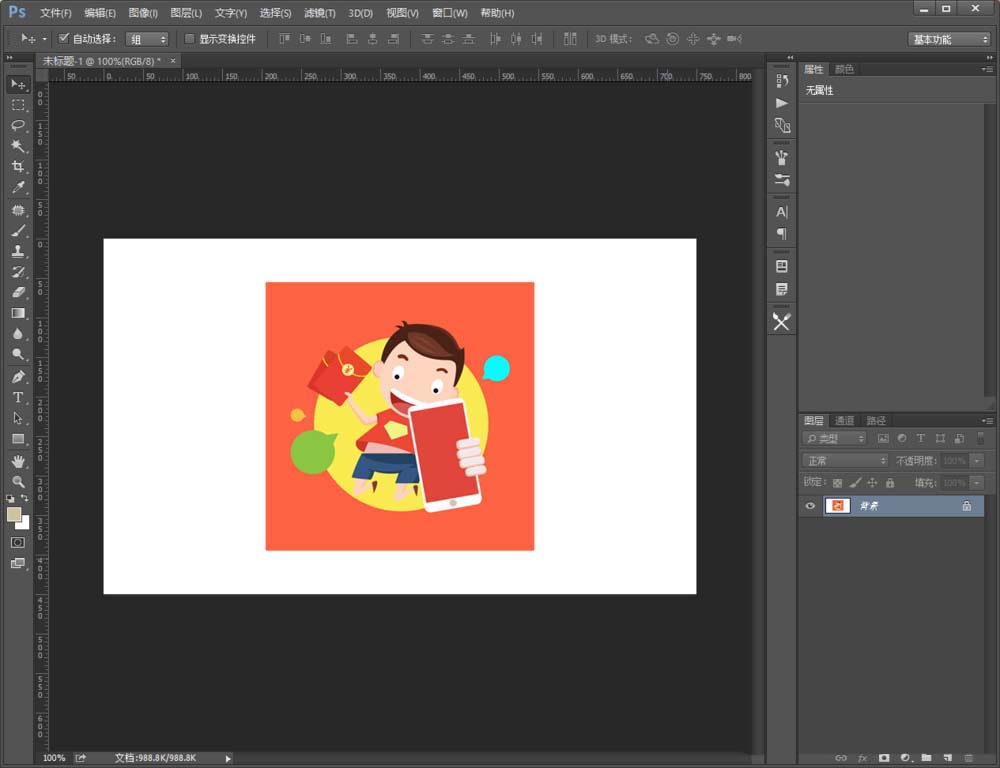
Task: Select the Crop tool
Action: 18,167
